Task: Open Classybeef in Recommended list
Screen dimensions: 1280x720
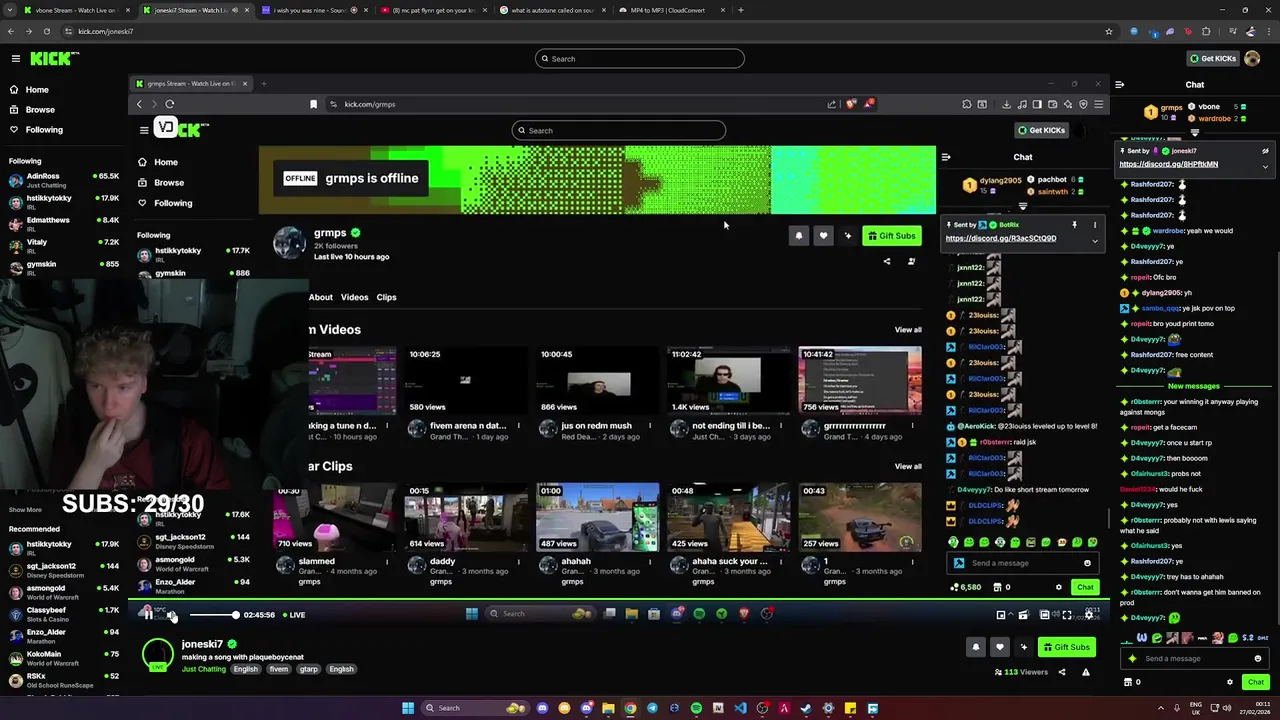Action: (62, 614)
